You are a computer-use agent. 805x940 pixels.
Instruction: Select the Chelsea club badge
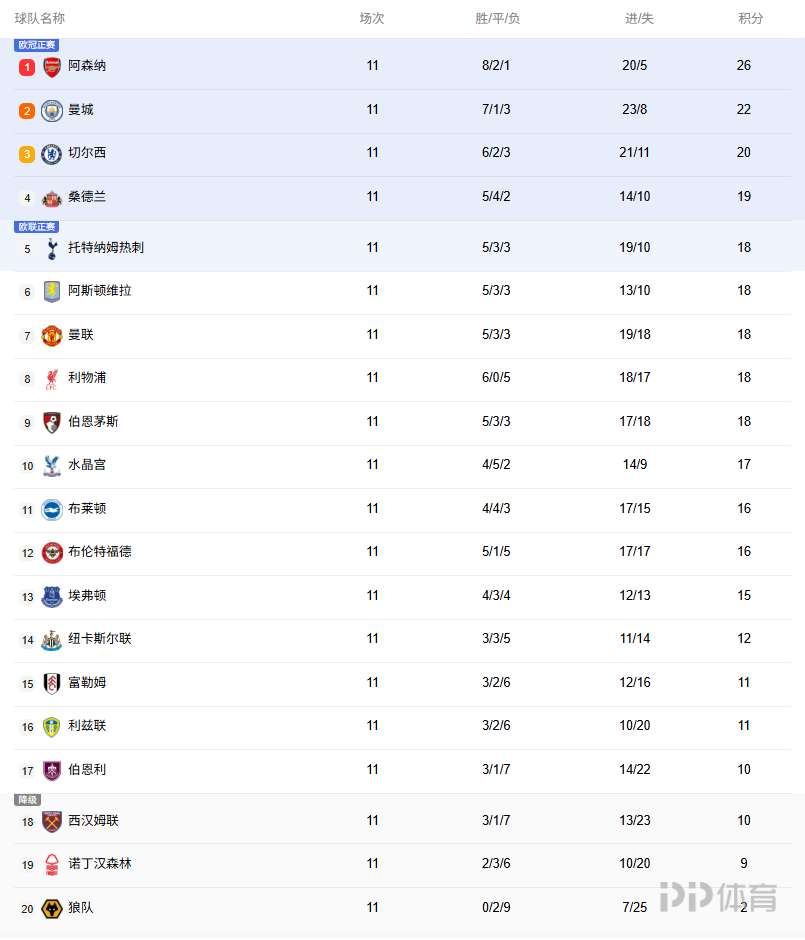click(52, 154)
